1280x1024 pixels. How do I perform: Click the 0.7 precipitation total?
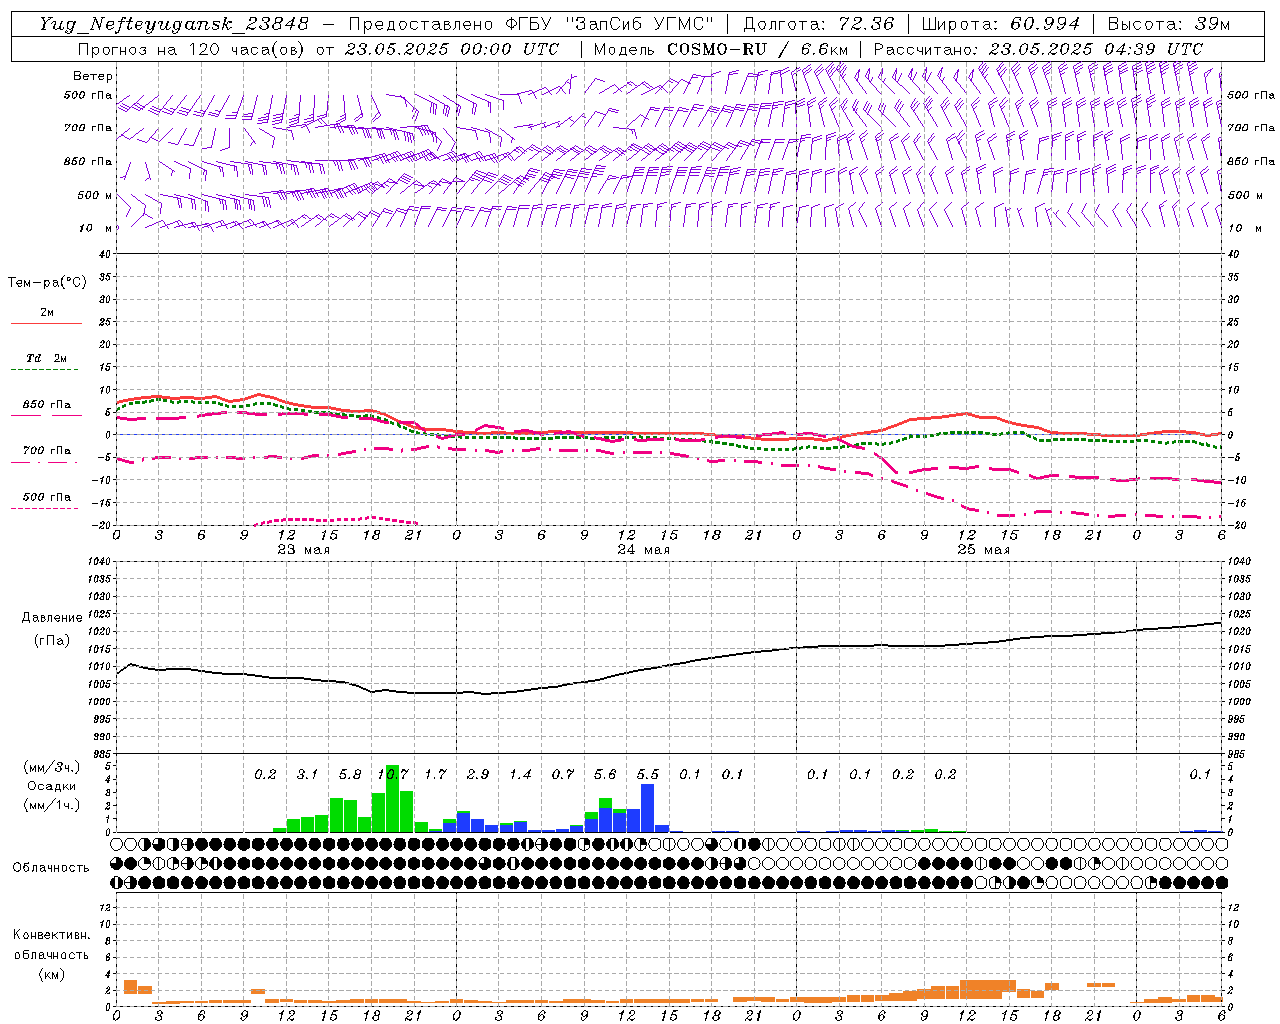(x=563, y=774)
